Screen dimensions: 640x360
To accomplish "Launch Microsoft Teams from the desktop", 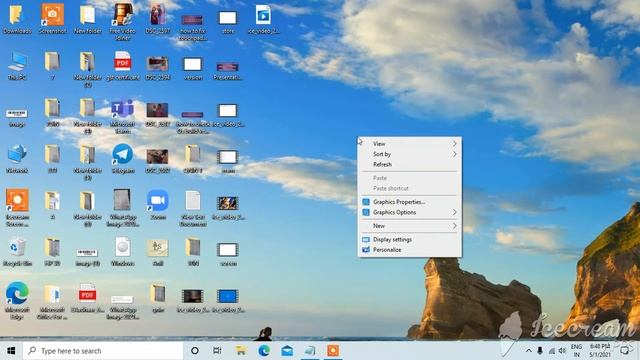I will [x=122, y=116].
